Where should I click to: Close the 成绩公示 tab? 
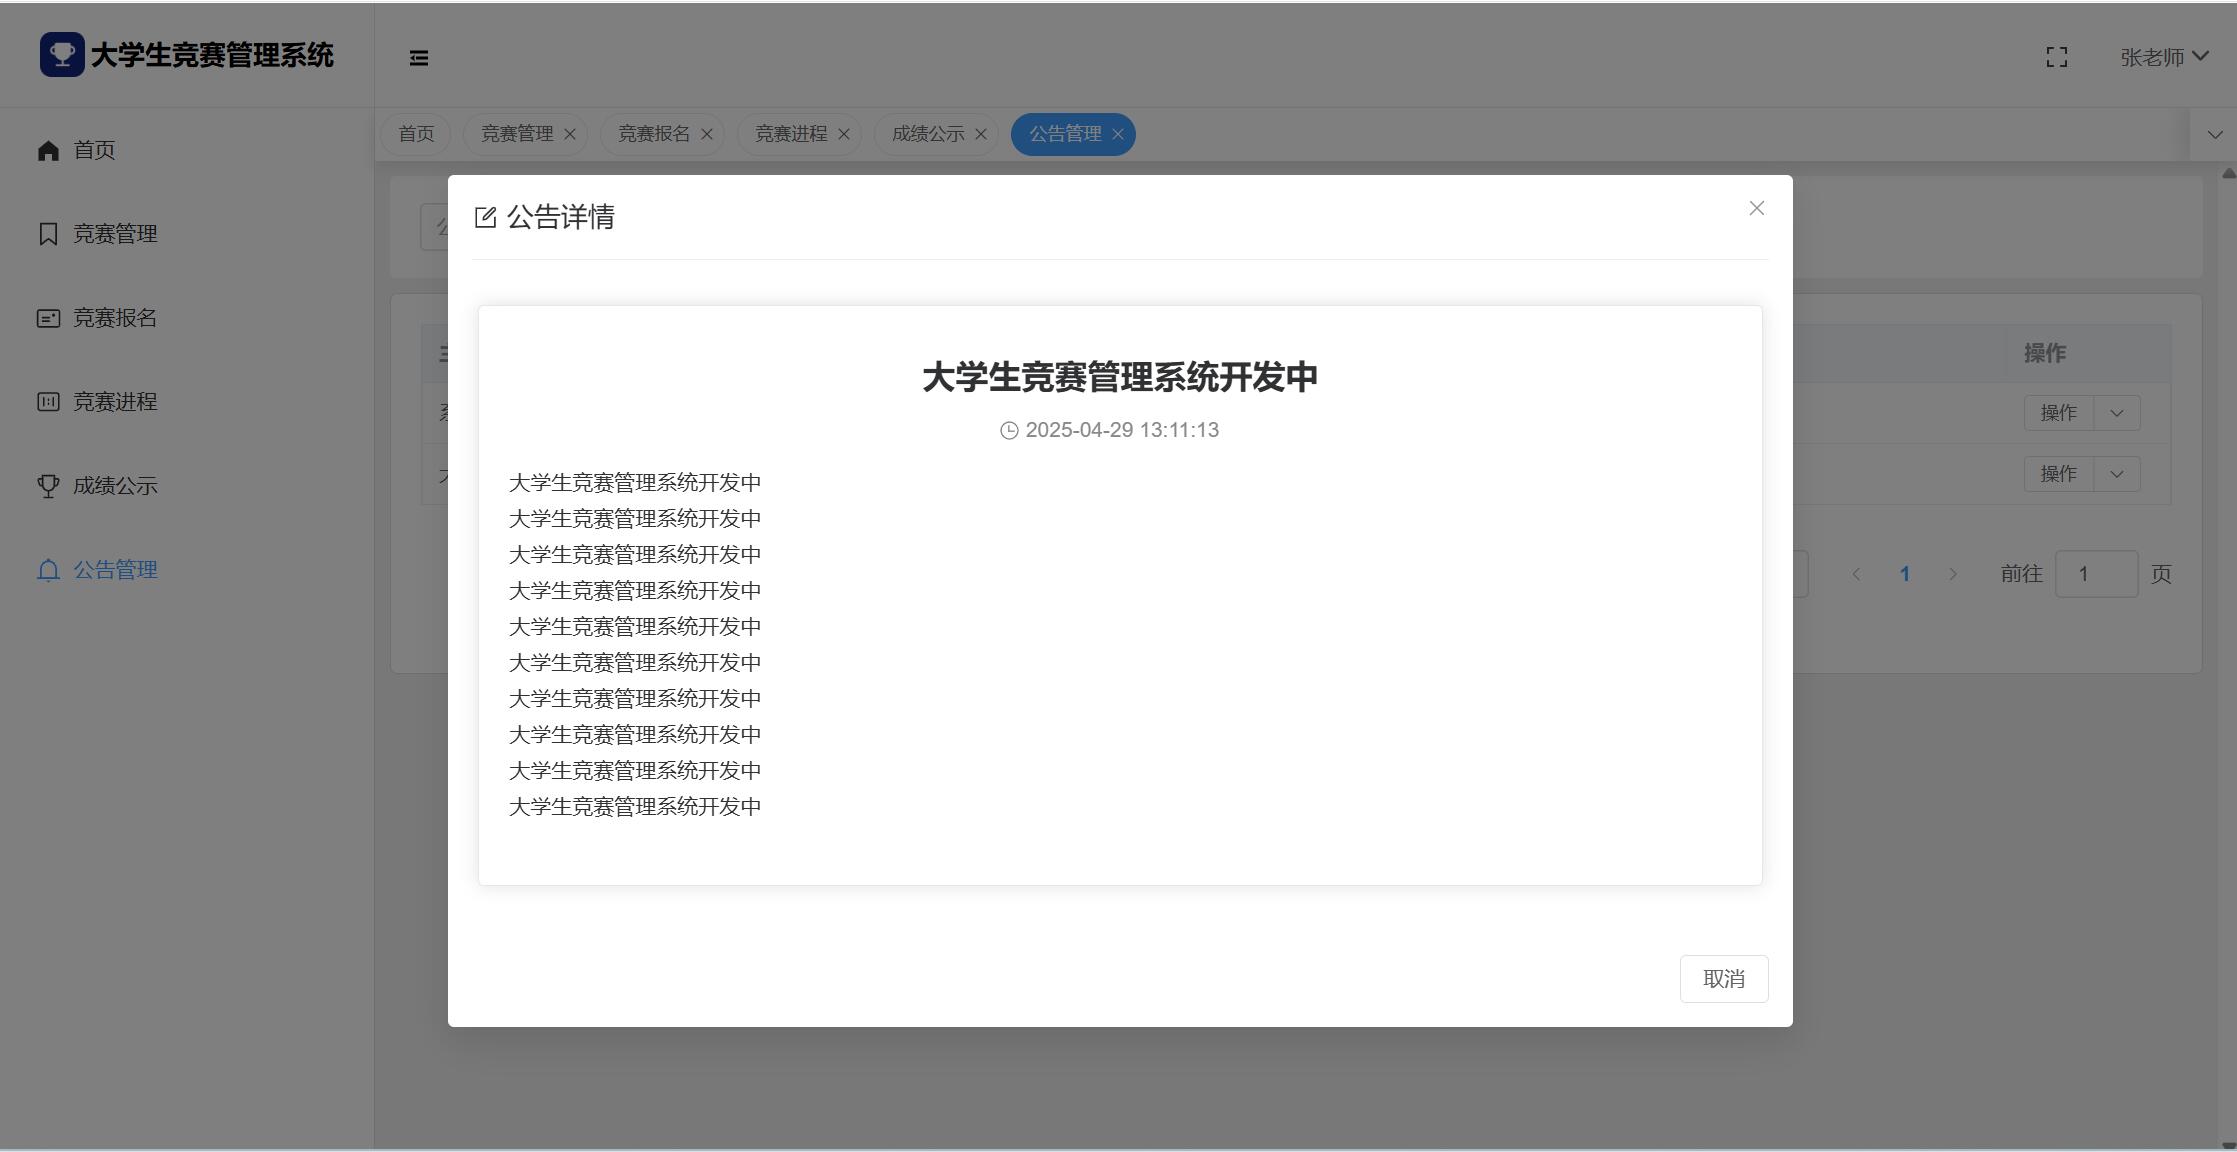point(981,134)
